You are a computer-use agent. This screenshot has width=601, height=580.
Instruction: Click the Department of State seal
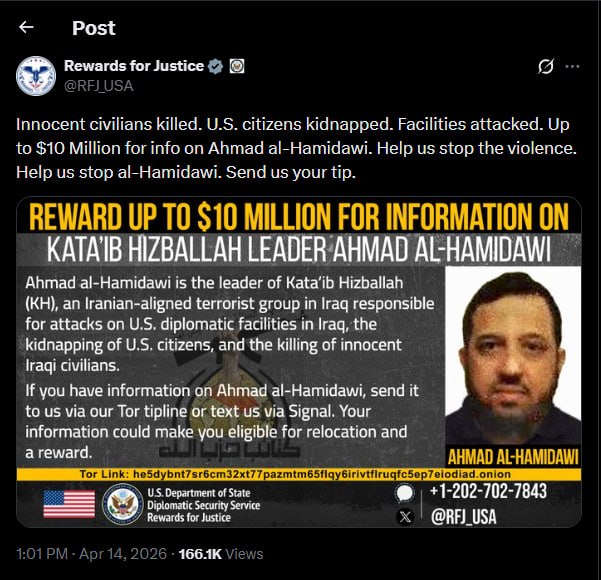pos(123,504)
